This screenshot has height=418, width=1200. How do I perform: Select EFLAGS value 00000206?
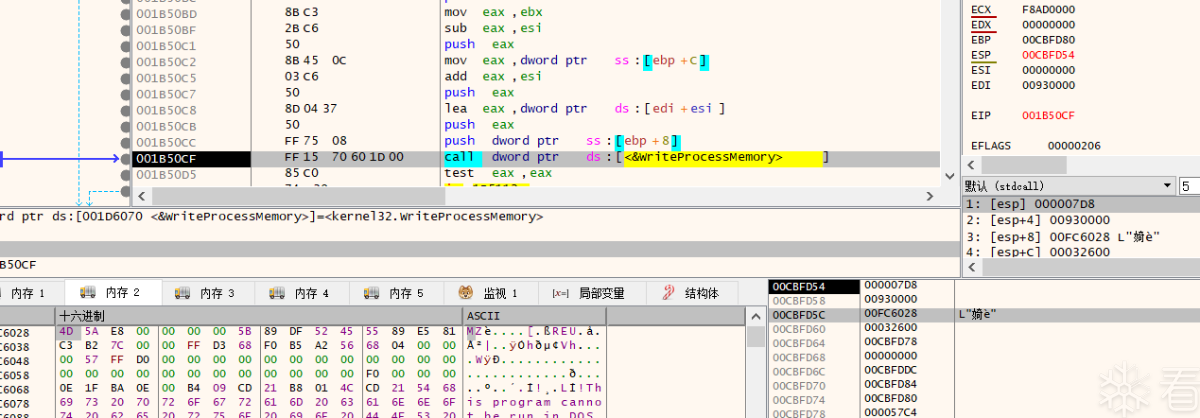tap(1075, 146)
